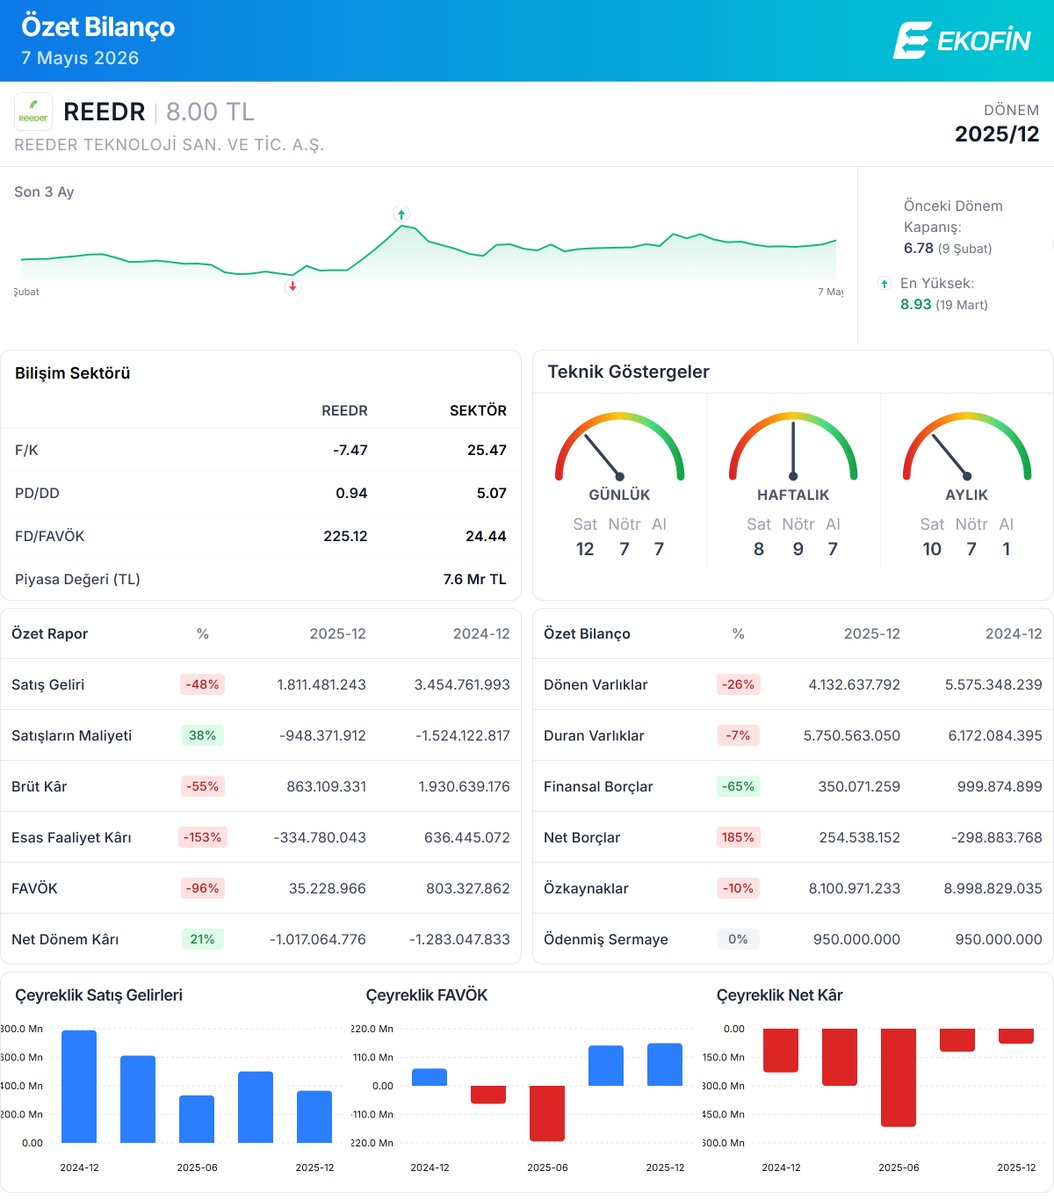Click the 7 Mayıs 2026 date text
This screenshot has height=1200, width=1054.
80,58
